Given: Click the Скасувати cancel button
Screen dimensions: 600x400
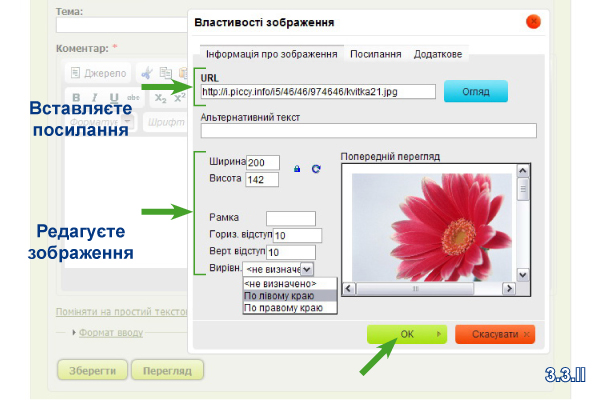Looking at the screenshot, I should point(495,333).
